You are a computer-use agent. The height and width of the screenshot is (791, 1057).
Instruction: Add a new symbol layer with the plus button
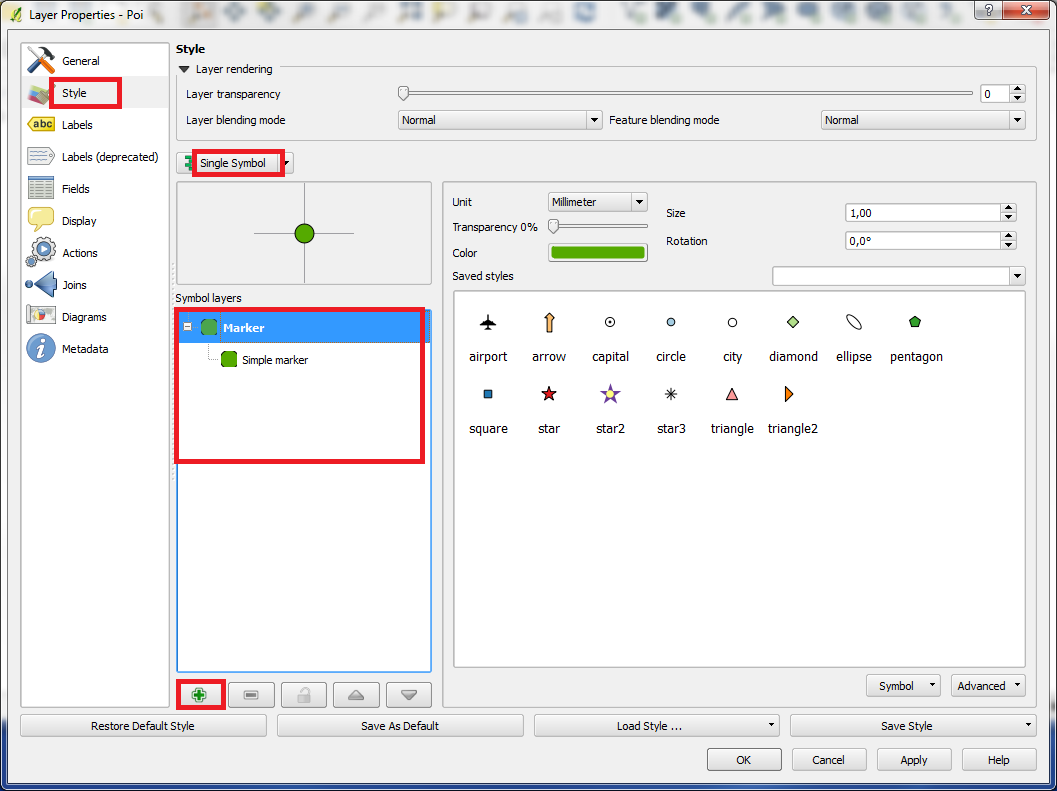199,695
